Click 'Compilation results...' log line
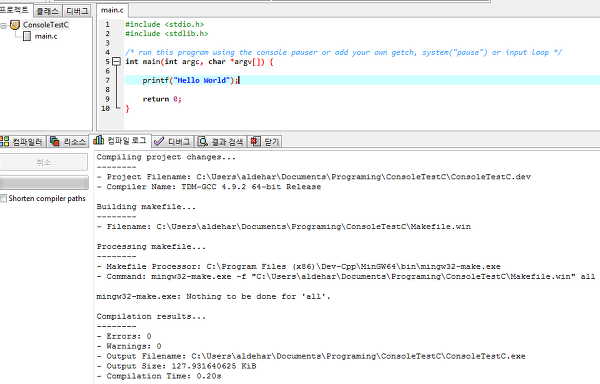 coord(151,316)
